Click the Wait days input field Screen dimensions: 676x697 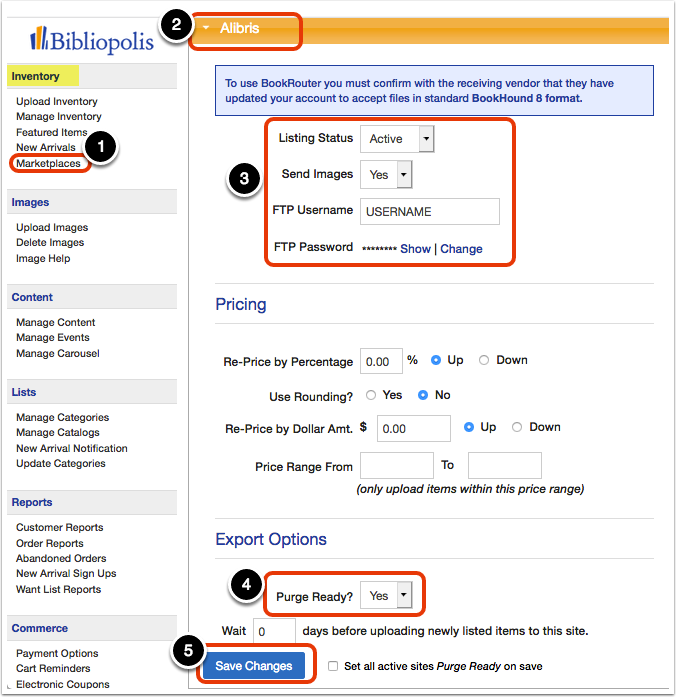pos(274,631)
